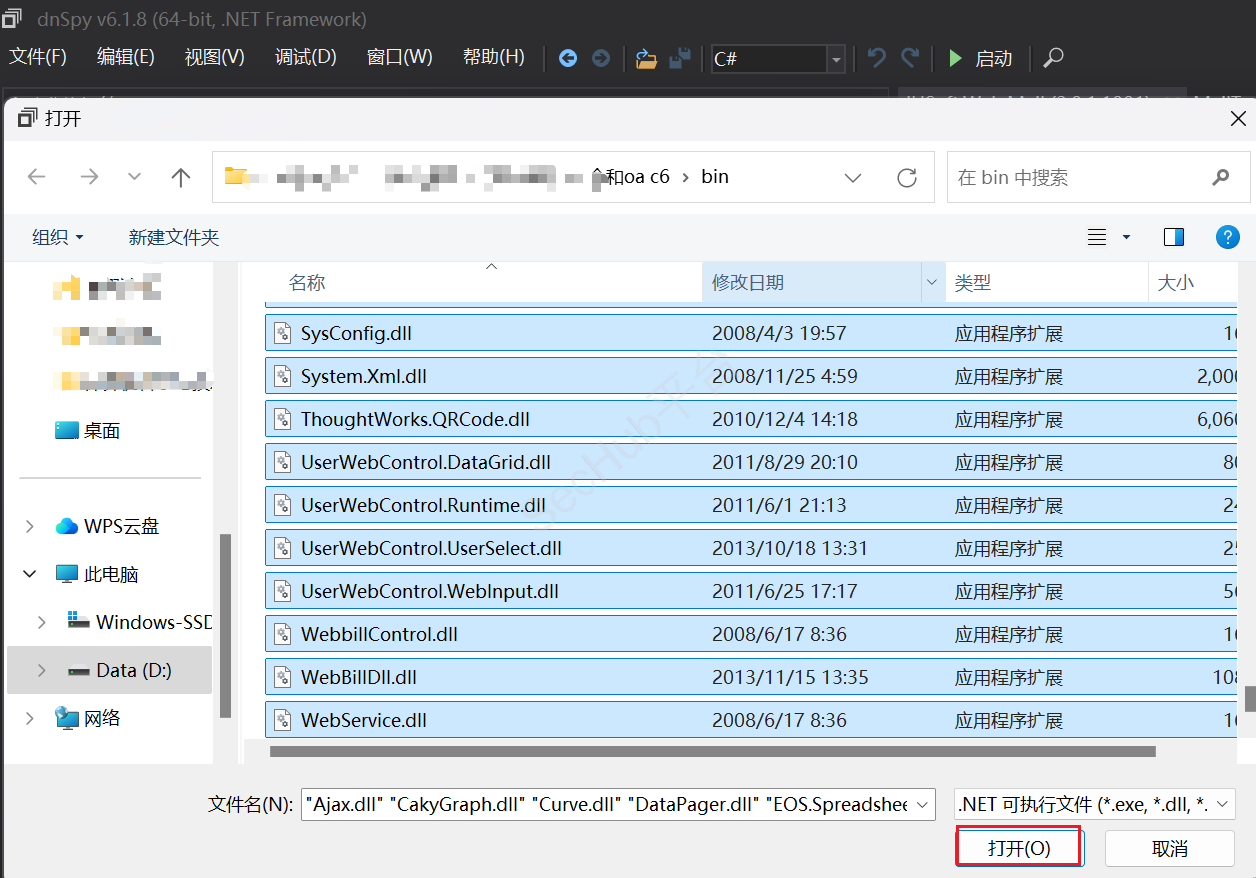The height and width of the screenshot is (878, 1256).
Task: Toggle the preview pane icon
Action: pos(1174,237)
